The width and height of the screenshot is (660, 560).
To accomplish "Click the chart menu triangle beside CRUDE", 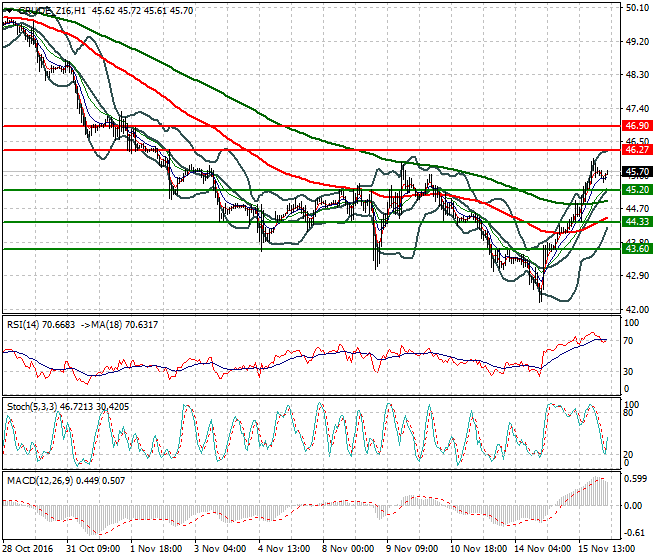I will point(9,11).
